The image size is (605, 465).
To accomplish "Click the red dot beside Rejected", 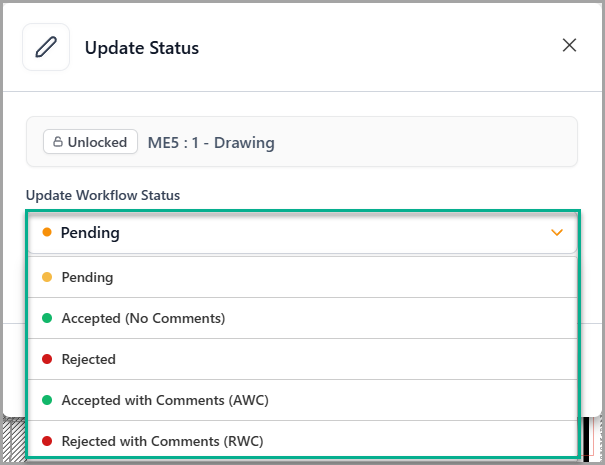I will [x=47, y=359].
